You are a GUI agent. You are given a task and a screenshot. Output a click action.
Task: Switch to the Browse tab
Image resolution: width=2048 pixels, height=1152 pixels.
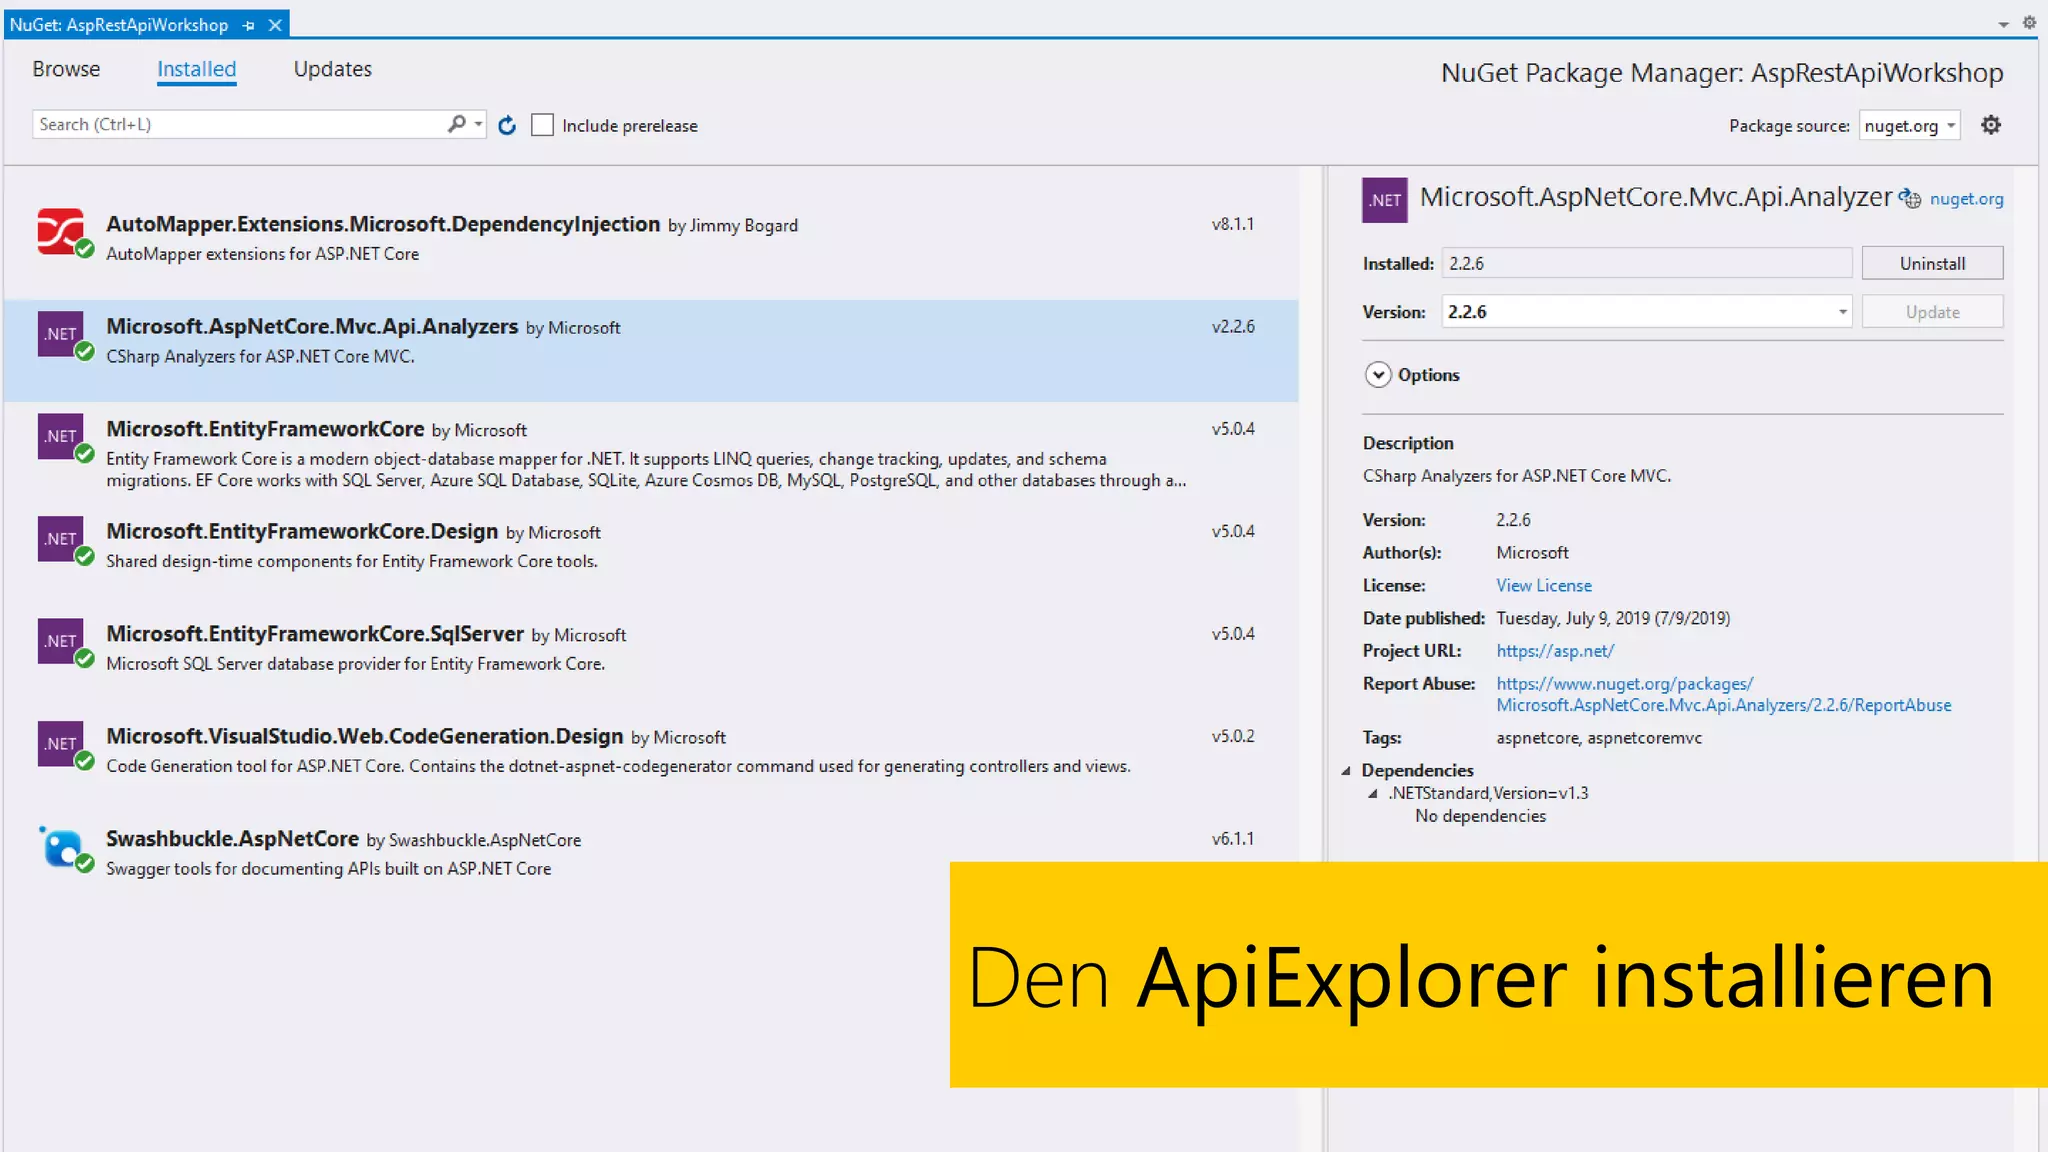pos(66,69)
